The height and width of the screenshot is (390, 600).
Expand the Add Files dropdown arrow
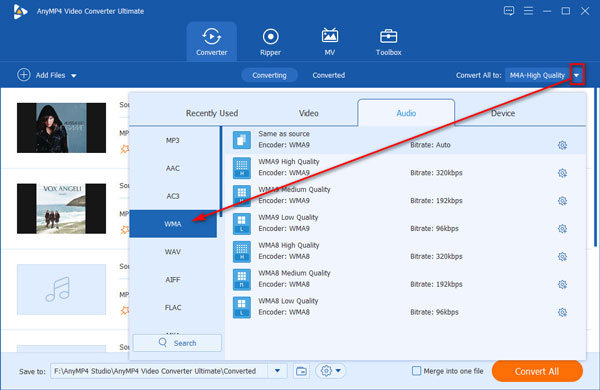click(x=74, y=76)
